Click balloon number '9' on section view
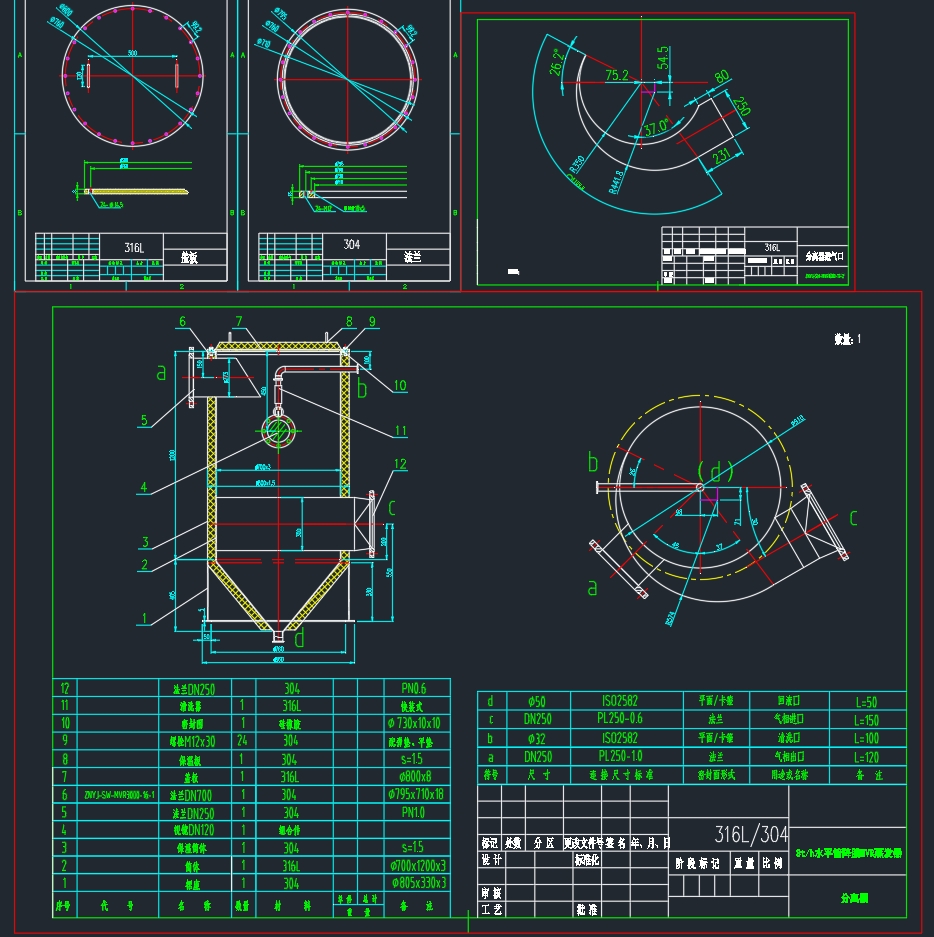Viewport: 934px width, 937px height. click(372, 321)
